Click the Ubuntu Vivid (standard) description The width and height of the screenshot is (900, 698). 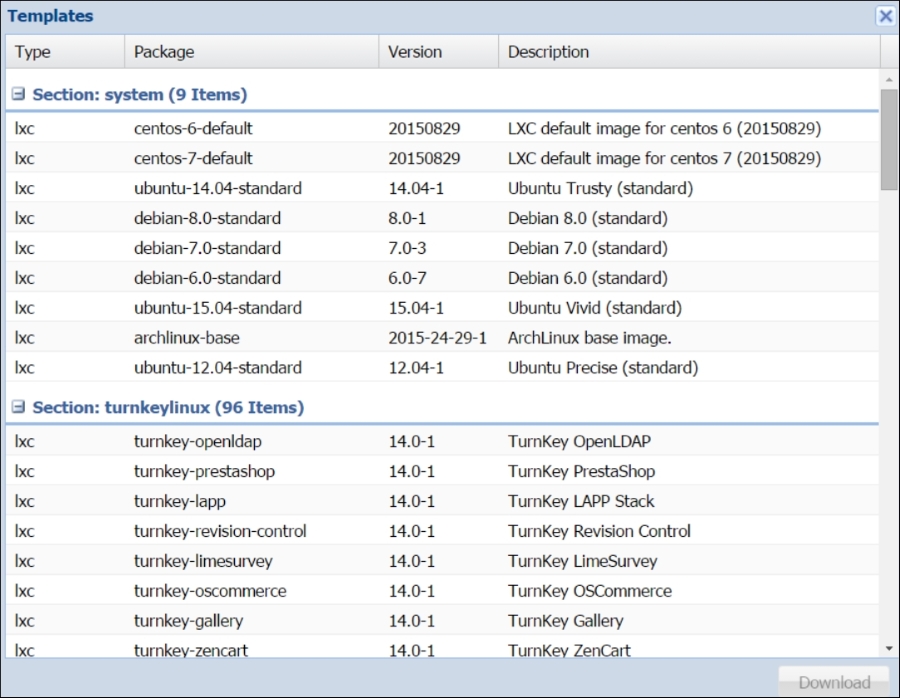(x=595, y=308)
